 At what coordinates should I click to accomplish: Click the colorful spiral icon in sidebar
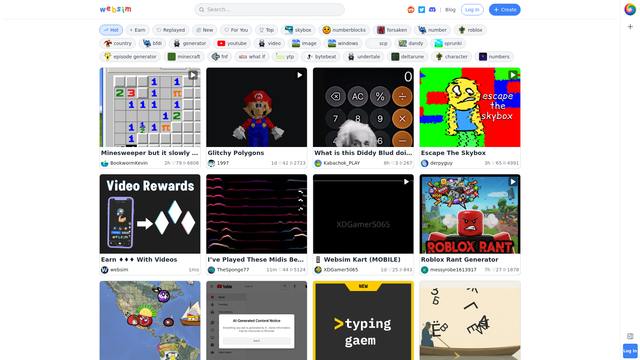(x=630, y=9)
